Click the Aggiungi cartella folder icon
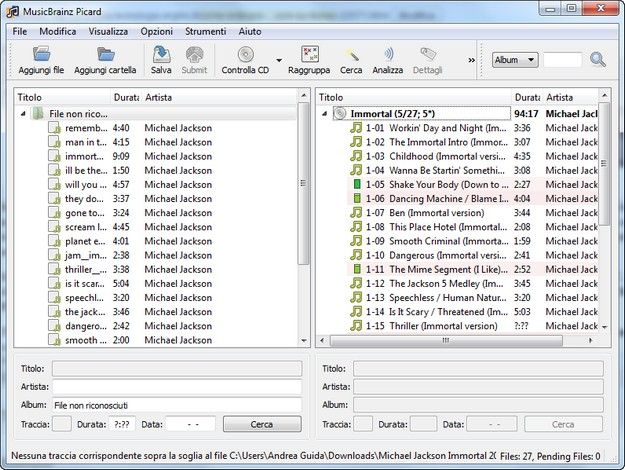The image size is (625, 470). [x=106, y=54]
